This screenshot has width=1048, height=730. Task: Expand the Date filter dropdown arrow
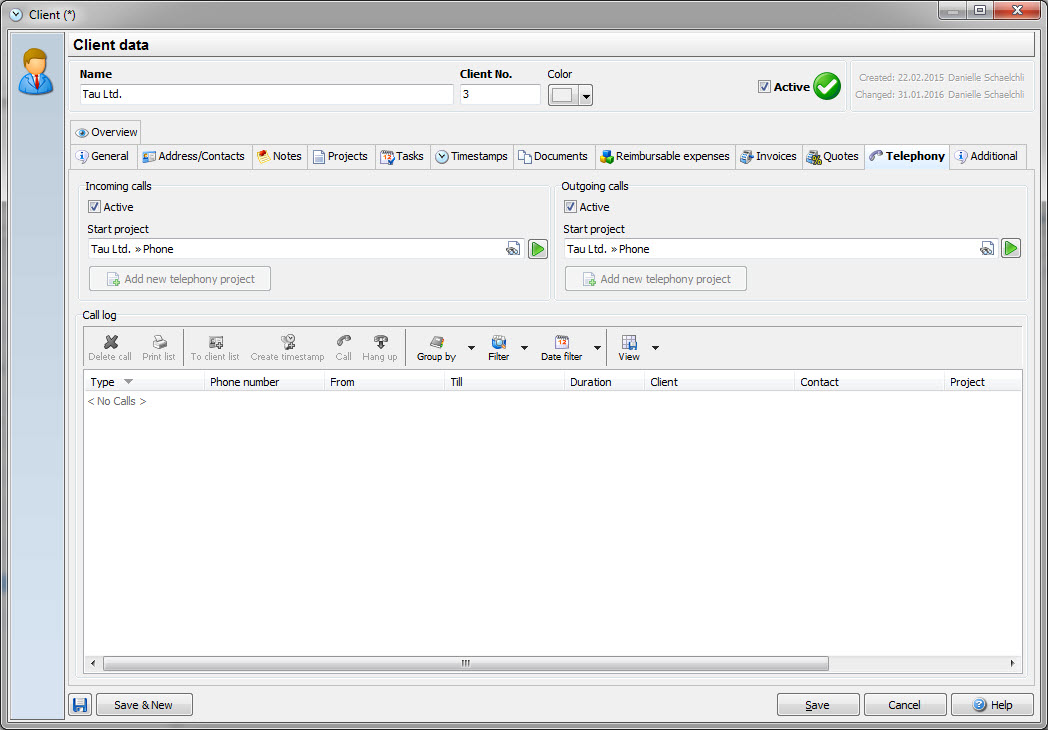[x=597, y=348]
